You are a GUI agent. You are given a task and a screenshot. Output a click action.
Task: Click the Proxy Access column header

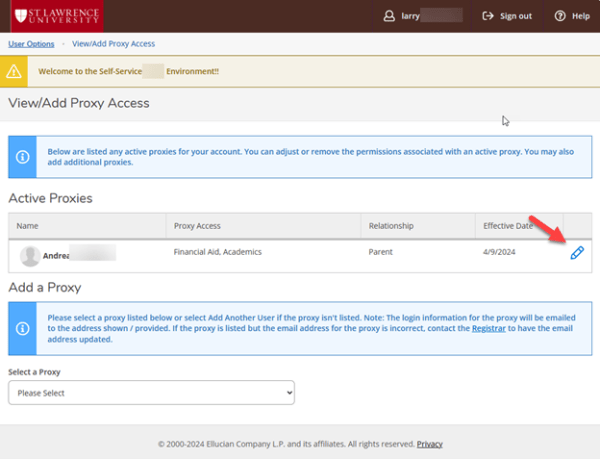(x=197, y=226)
